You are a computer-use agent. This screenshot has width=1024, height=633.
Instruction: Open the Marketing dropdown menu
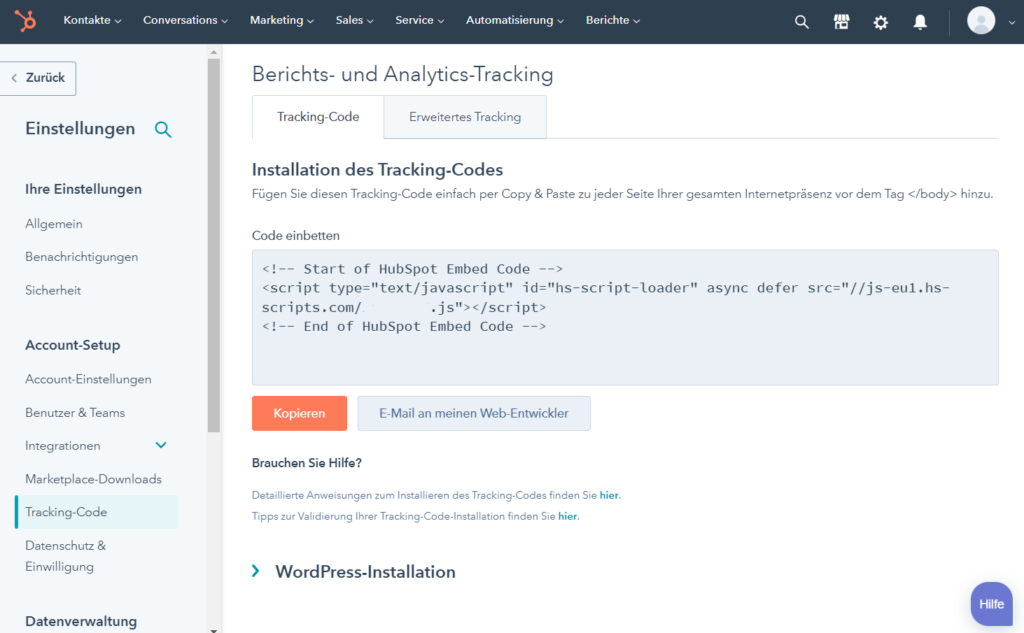[x=282, y=20]
